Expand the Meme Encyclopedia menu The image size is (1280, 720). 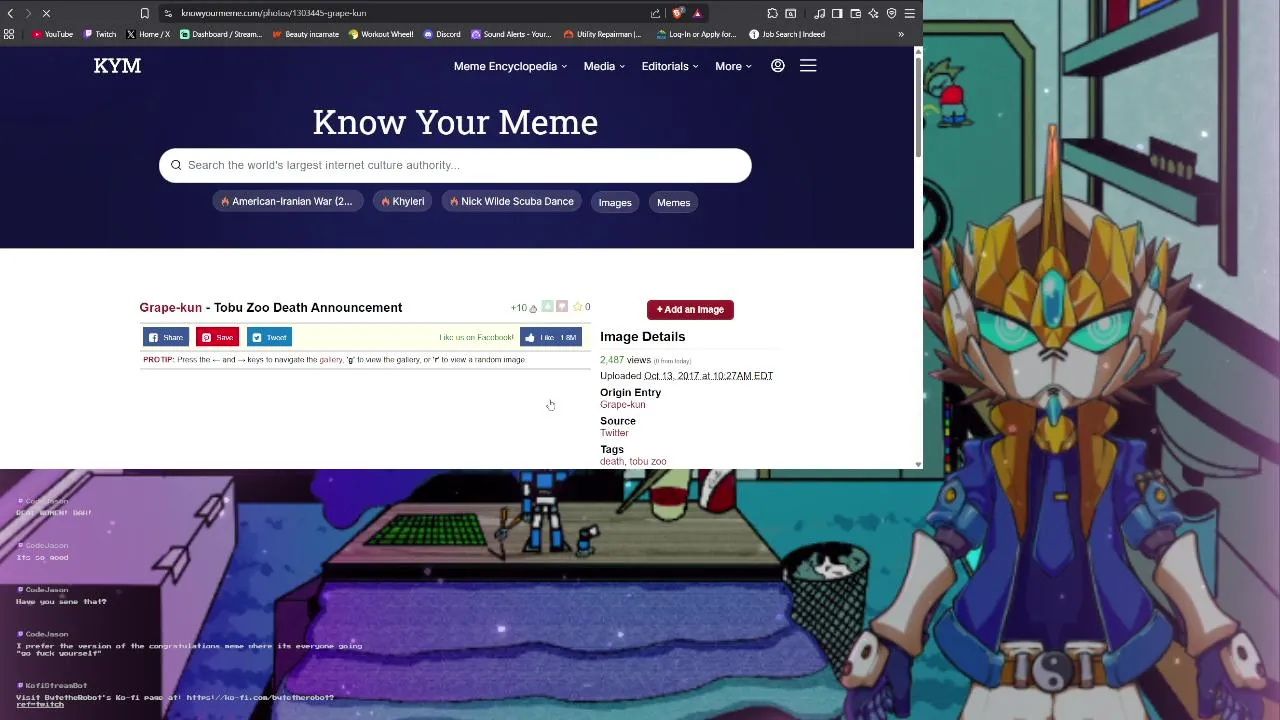click(x=510, y=66)
